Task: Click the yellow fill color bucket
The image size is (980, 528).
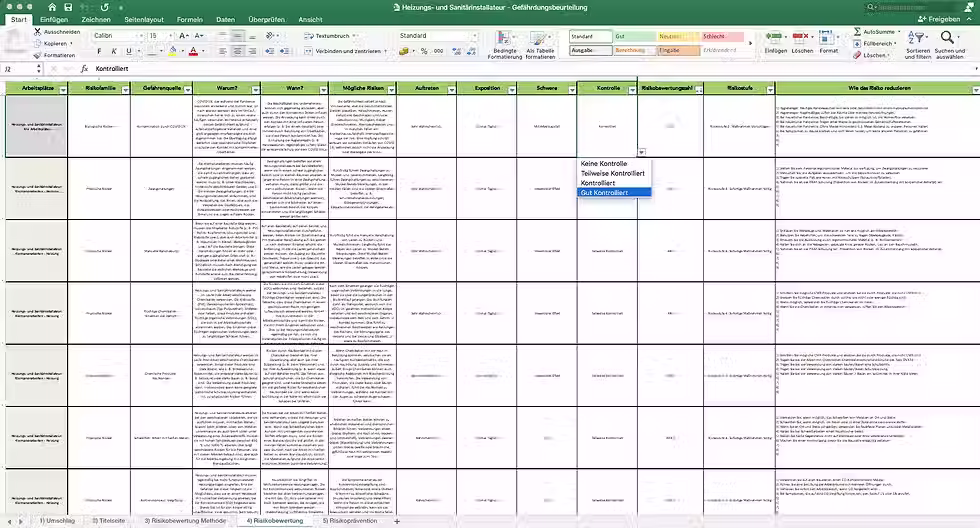Action: tap(173, 51)
